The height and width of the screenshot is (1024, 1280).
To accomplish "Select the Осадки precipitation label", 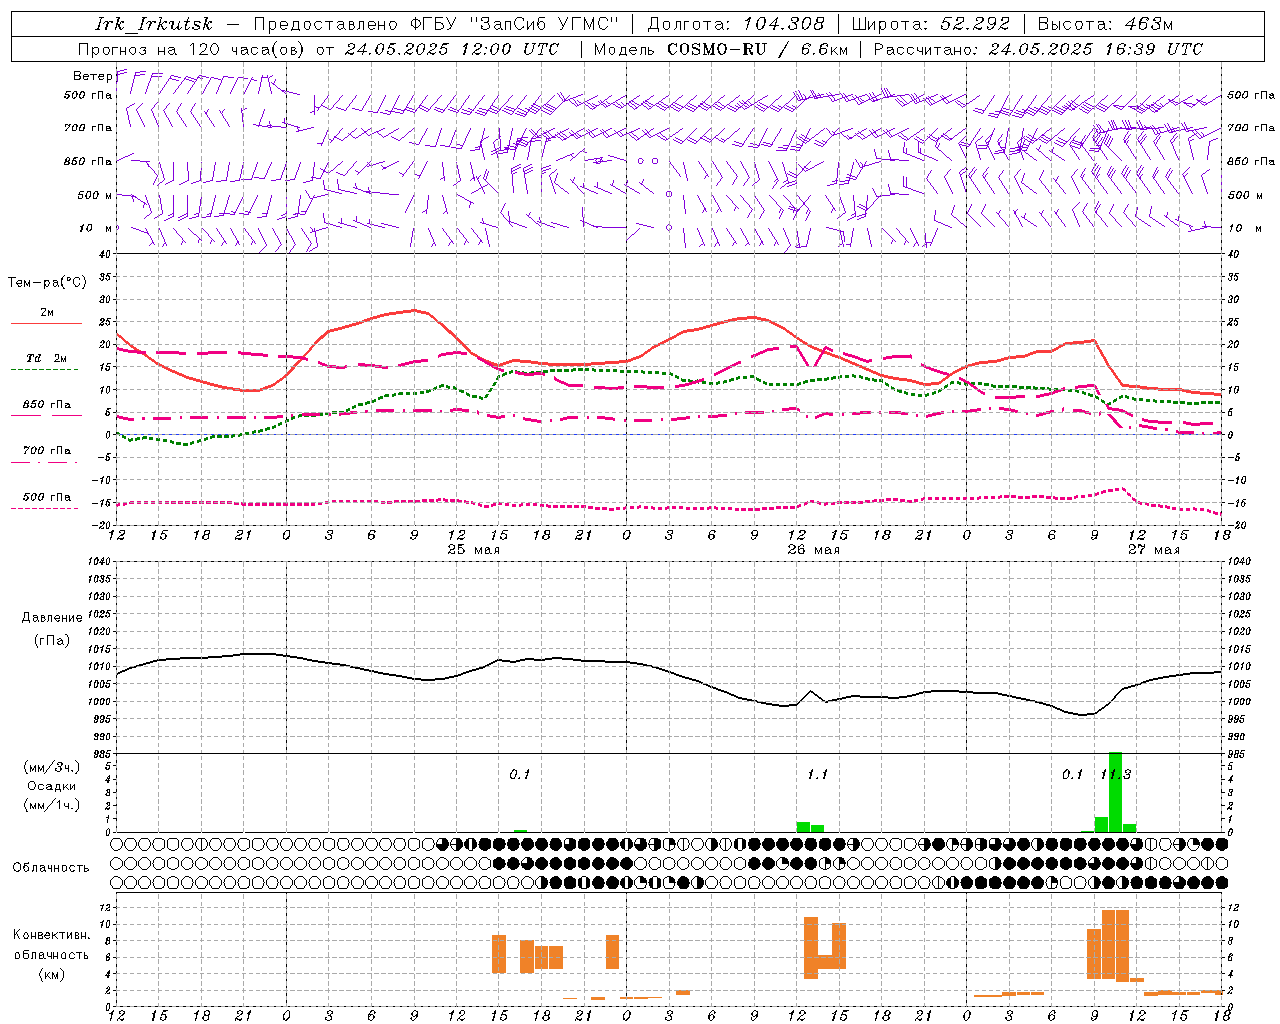I will point(51,786).
